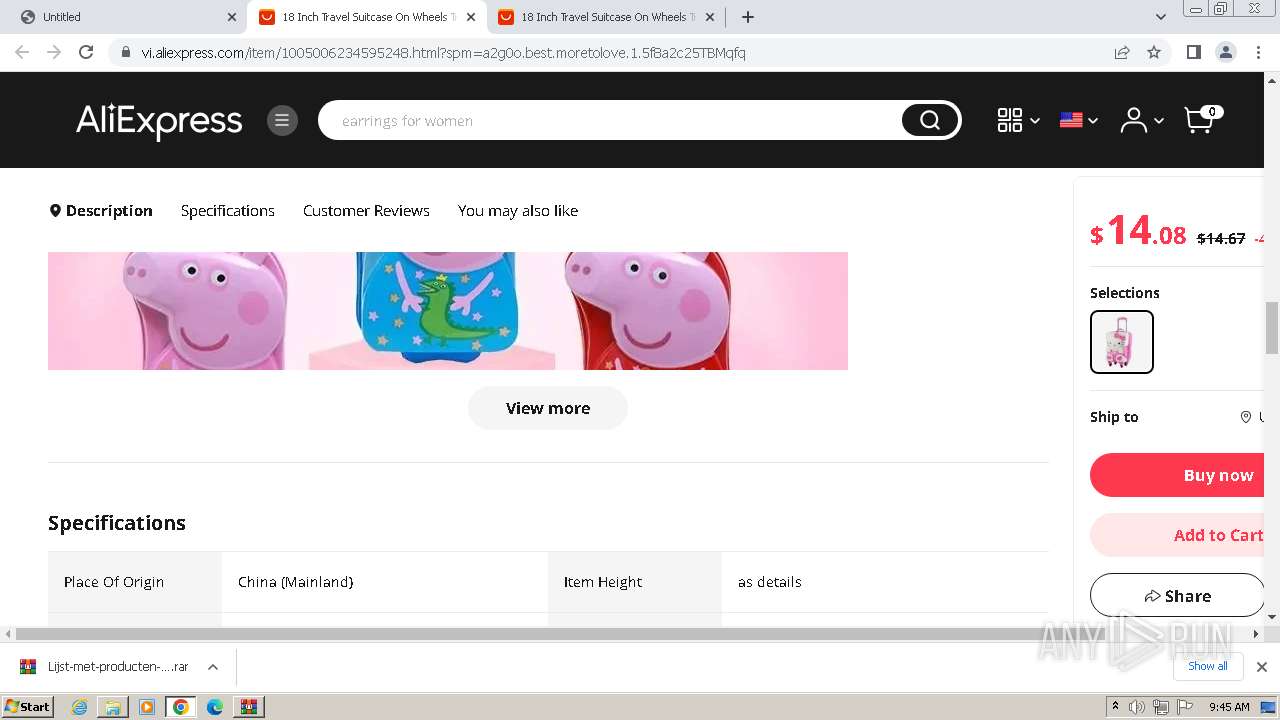This screenshot has height=720, width=1280.
Task: Toggle the Chrome side panel
Action: (x=1193, y=52)
